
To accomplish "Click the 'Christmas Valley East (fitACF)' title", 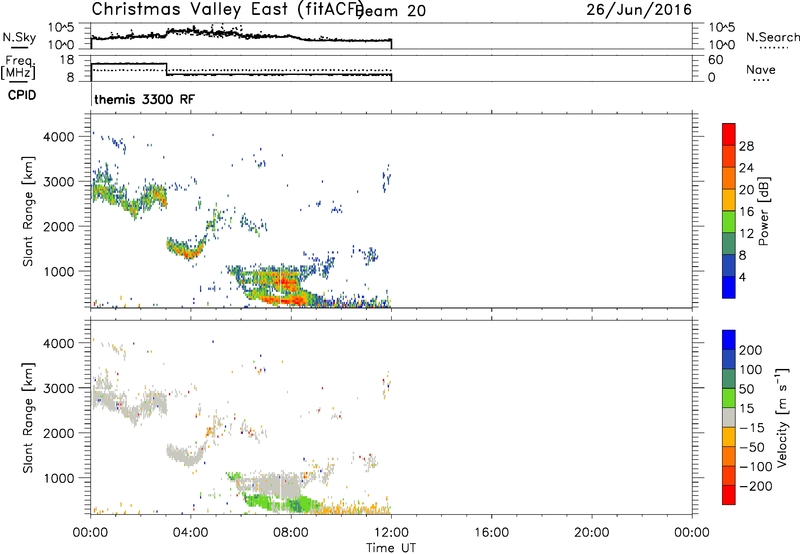I will [228, 9].
